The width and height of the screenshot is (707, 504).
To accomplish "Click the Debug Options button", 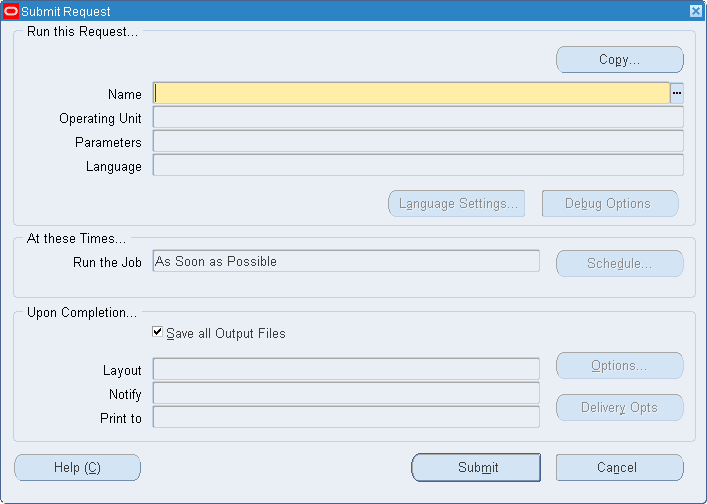I will [610, 203].
